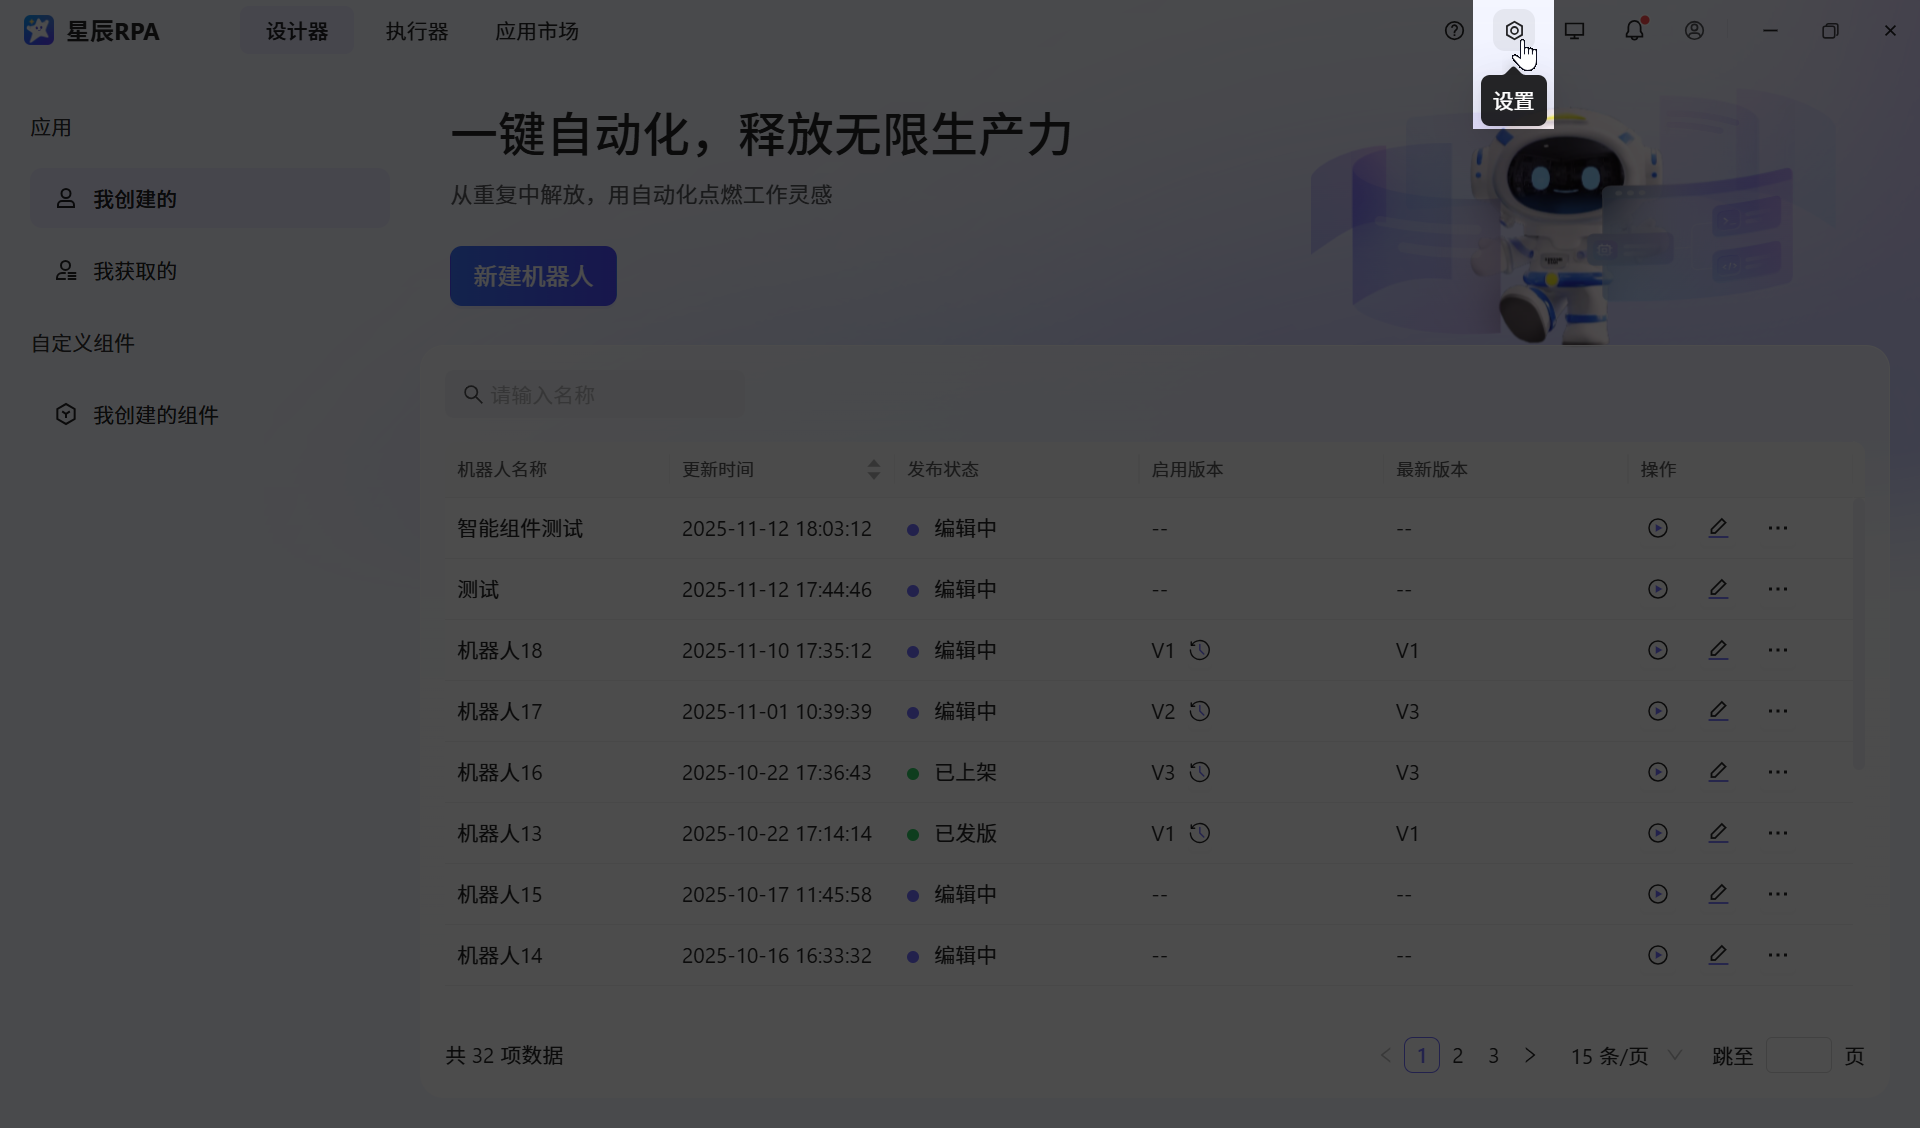The height and width of the screenshot is (1128, 1920).
Task: View version history for 机器人16
Action: [1200, 772]
